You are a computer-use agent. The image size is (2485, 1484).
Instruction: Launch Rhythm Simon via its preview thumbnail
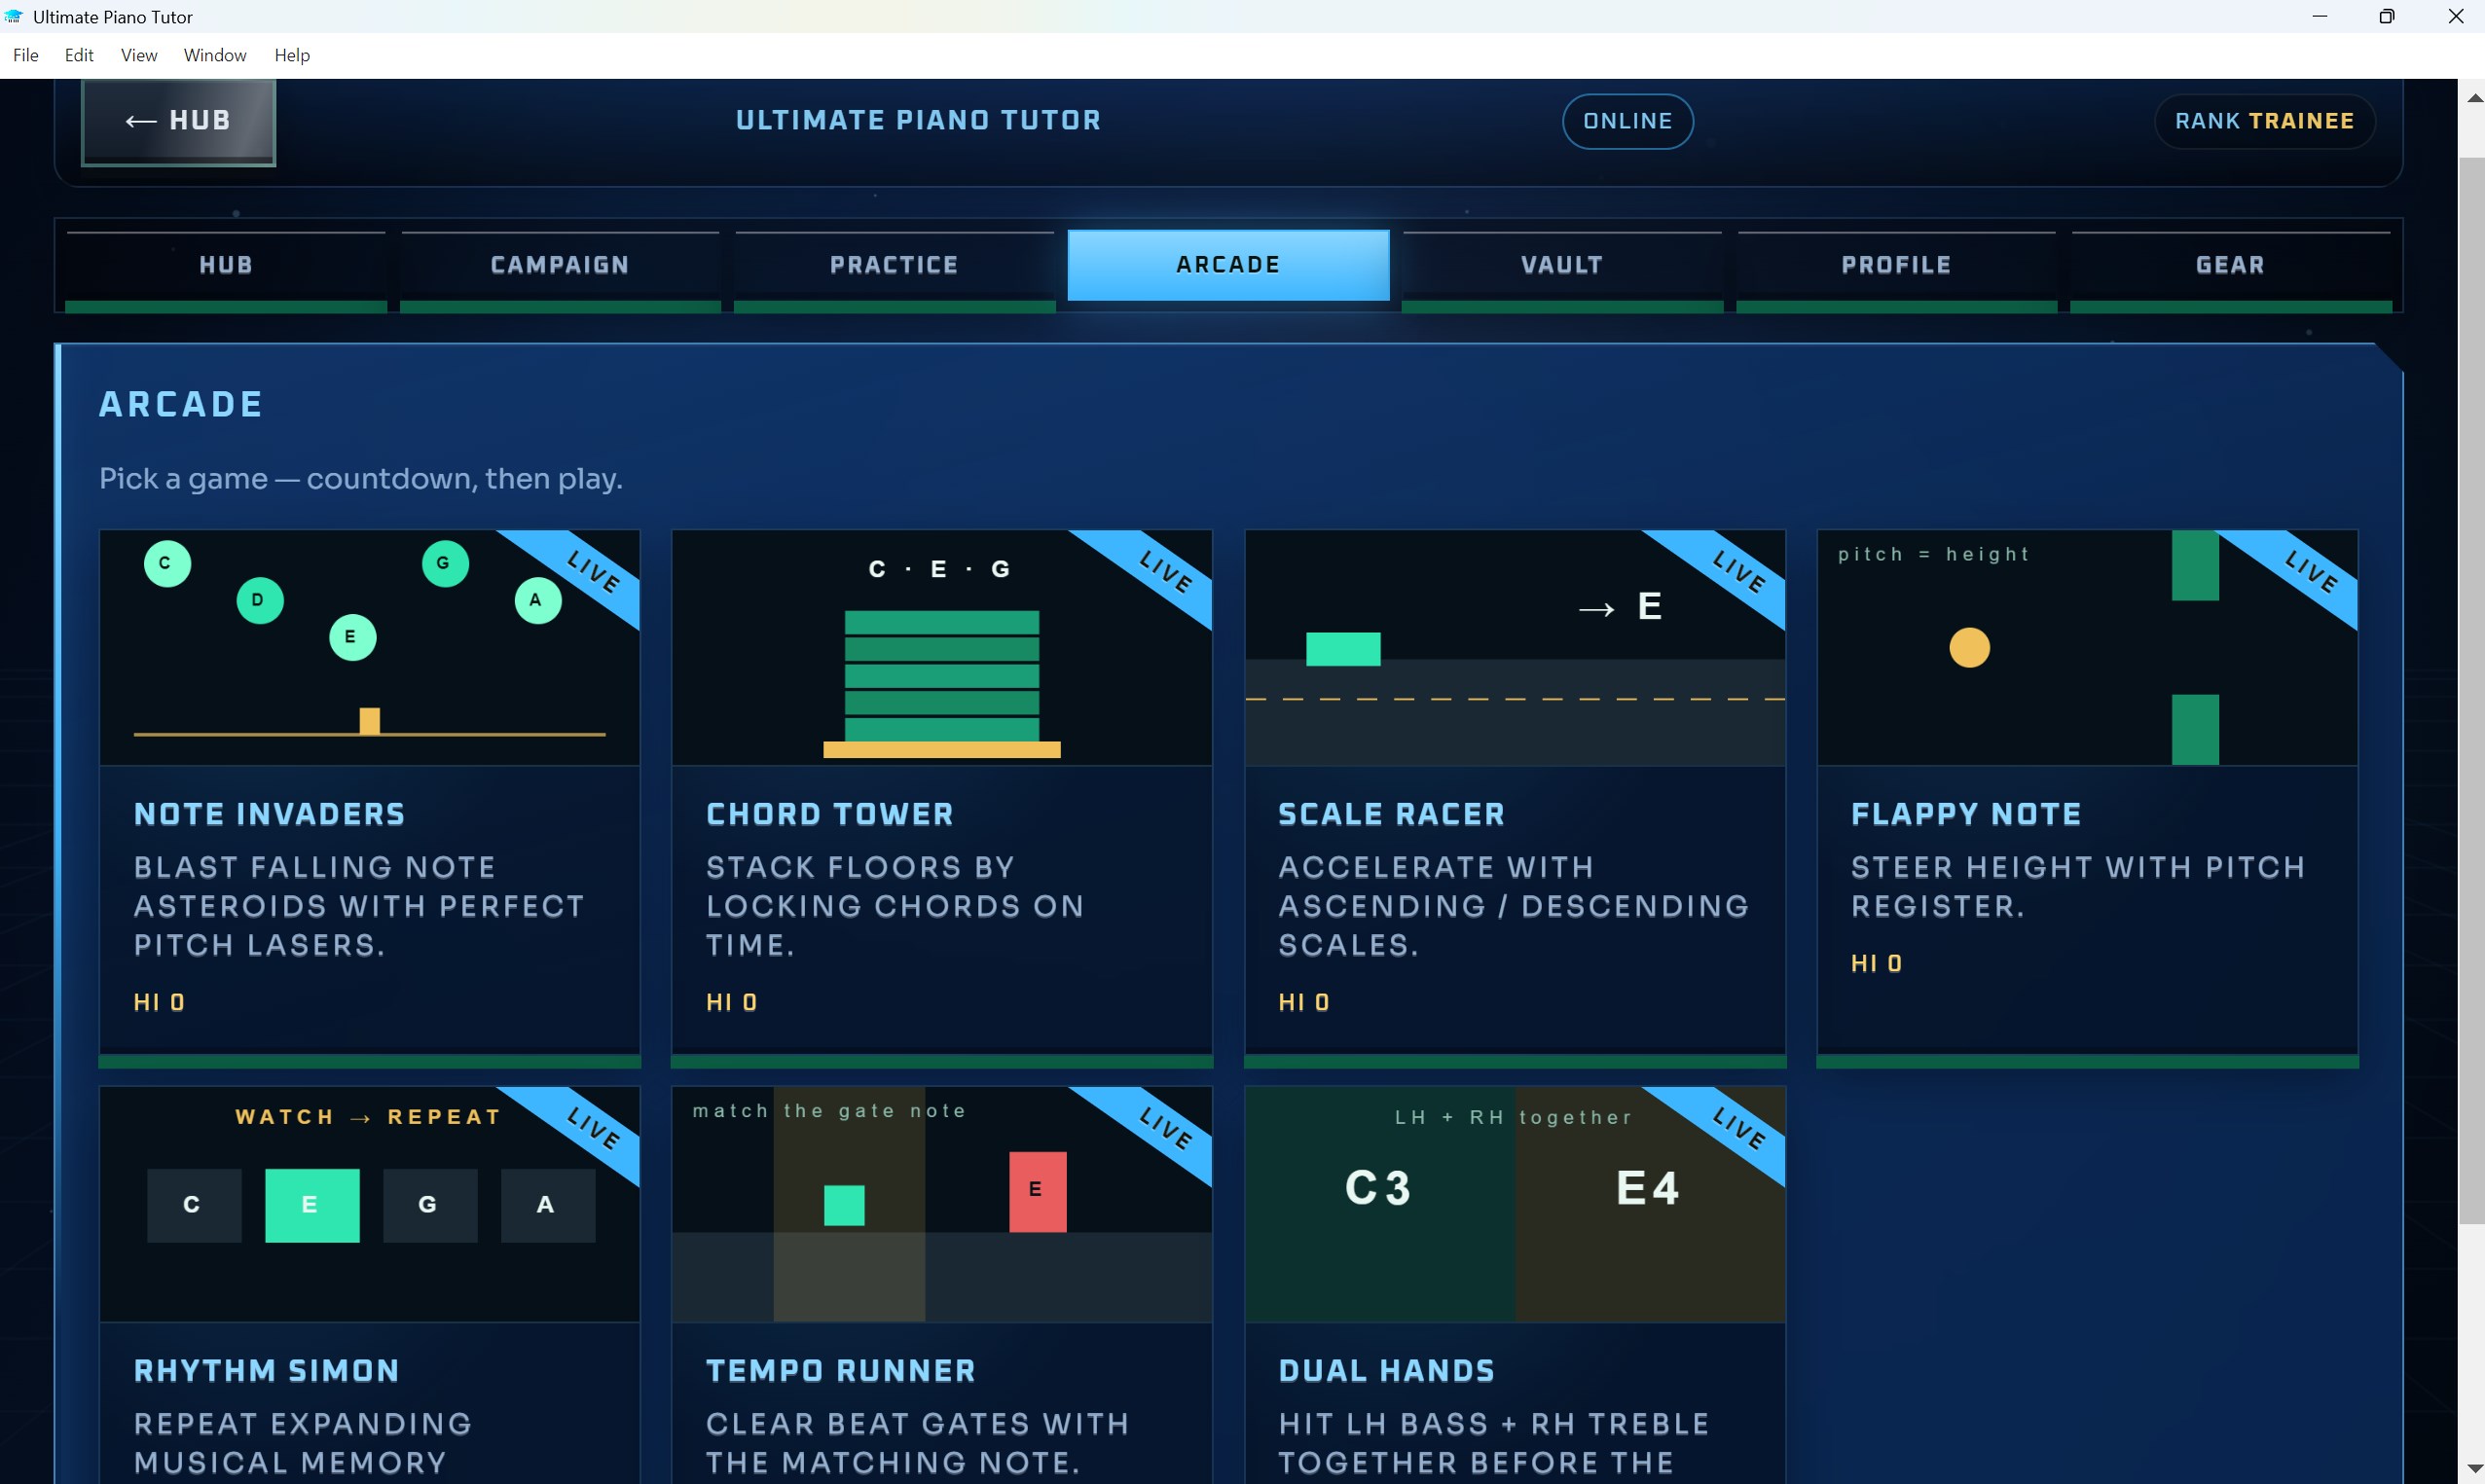[370, 1204]
